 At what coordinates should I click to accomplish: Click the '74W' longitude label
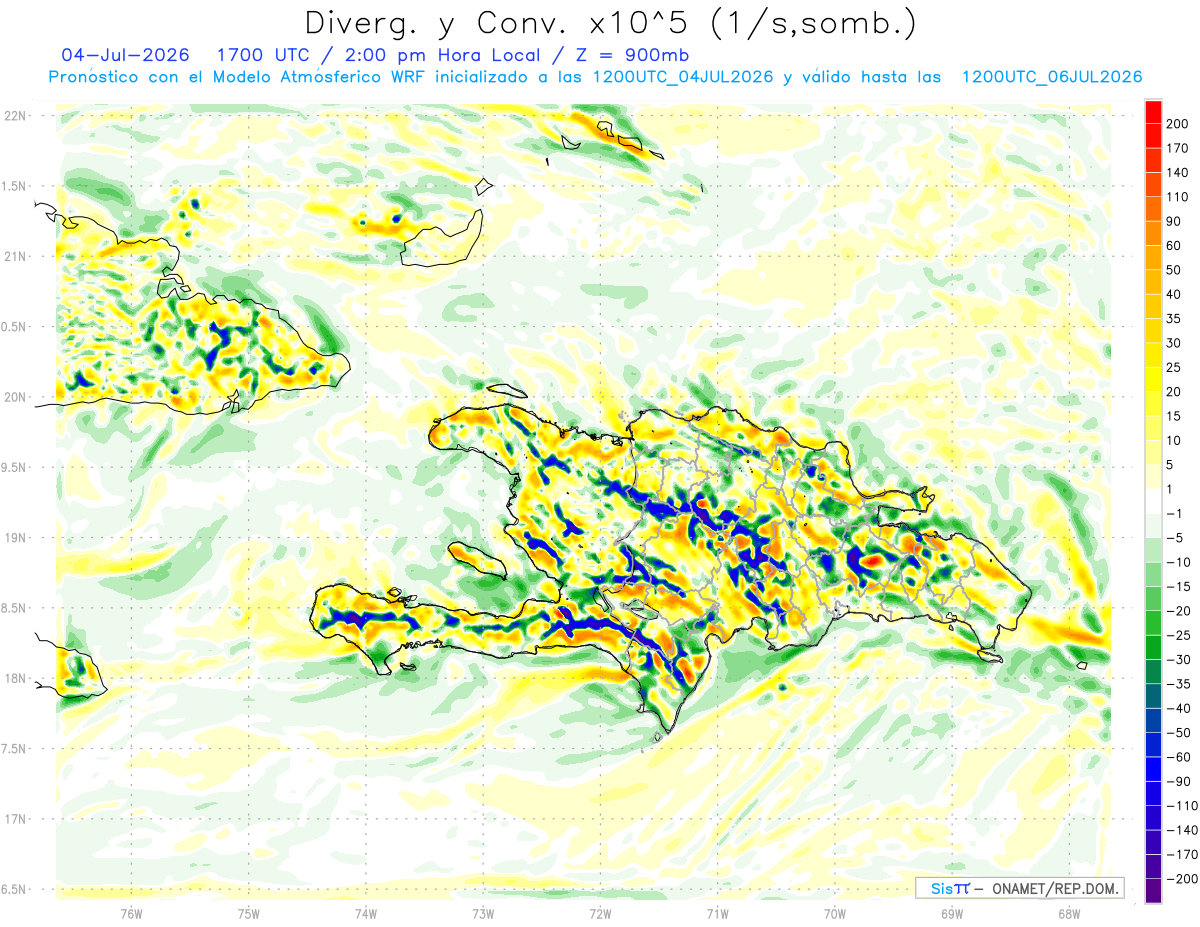tap(366, 913)
